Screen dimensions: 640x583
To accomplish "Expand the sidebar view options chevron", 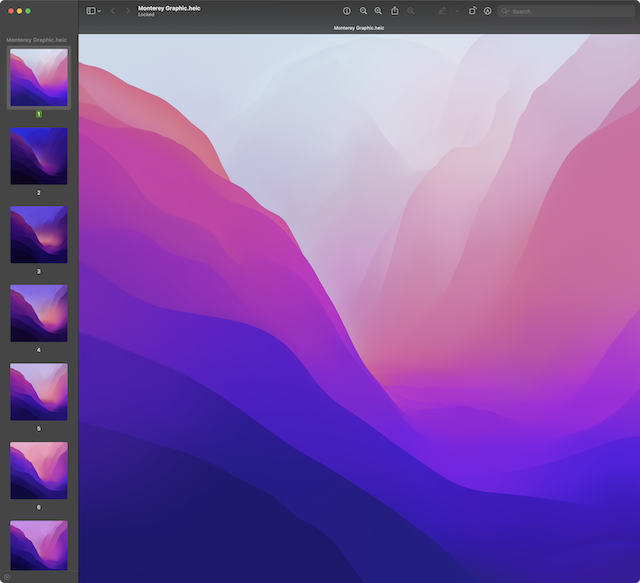I will point(99,11).
